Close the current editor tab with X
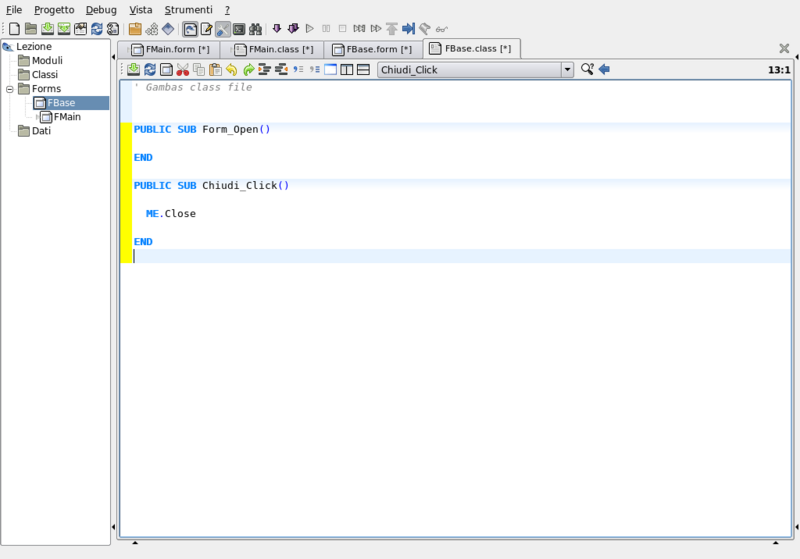The height and width of the screenshot is (559, 800). coord(784,48)
